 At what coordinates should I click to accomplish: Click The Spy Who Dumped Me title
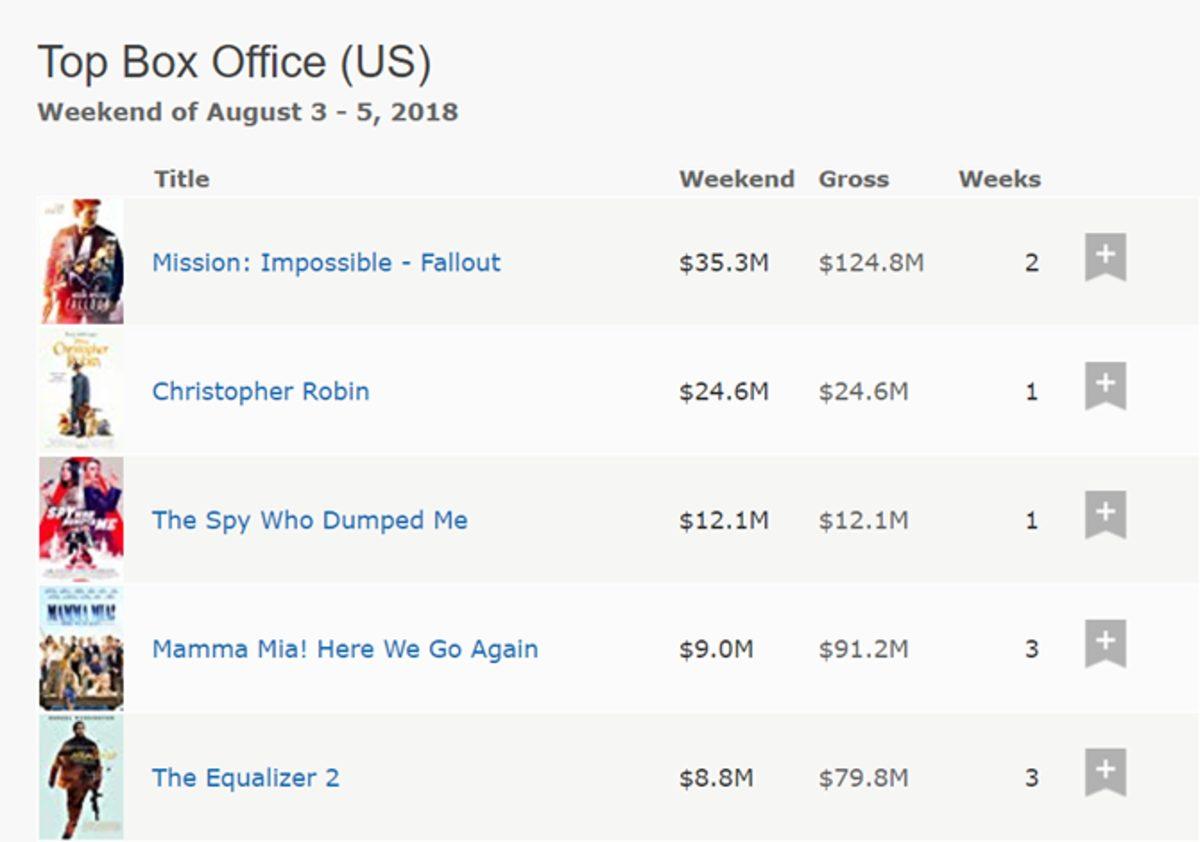tap(309, 520)
